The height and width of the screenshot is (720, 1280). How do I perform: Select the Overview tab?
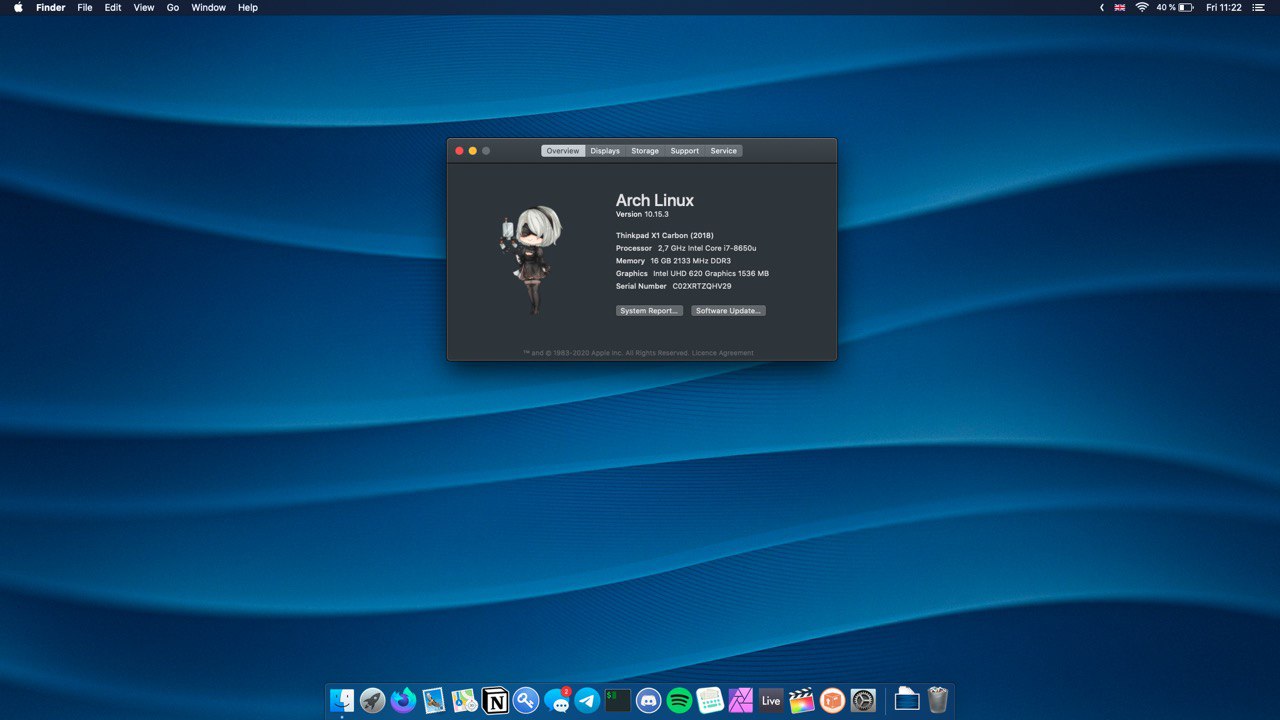pyautogui.click(x=563, y=151)
